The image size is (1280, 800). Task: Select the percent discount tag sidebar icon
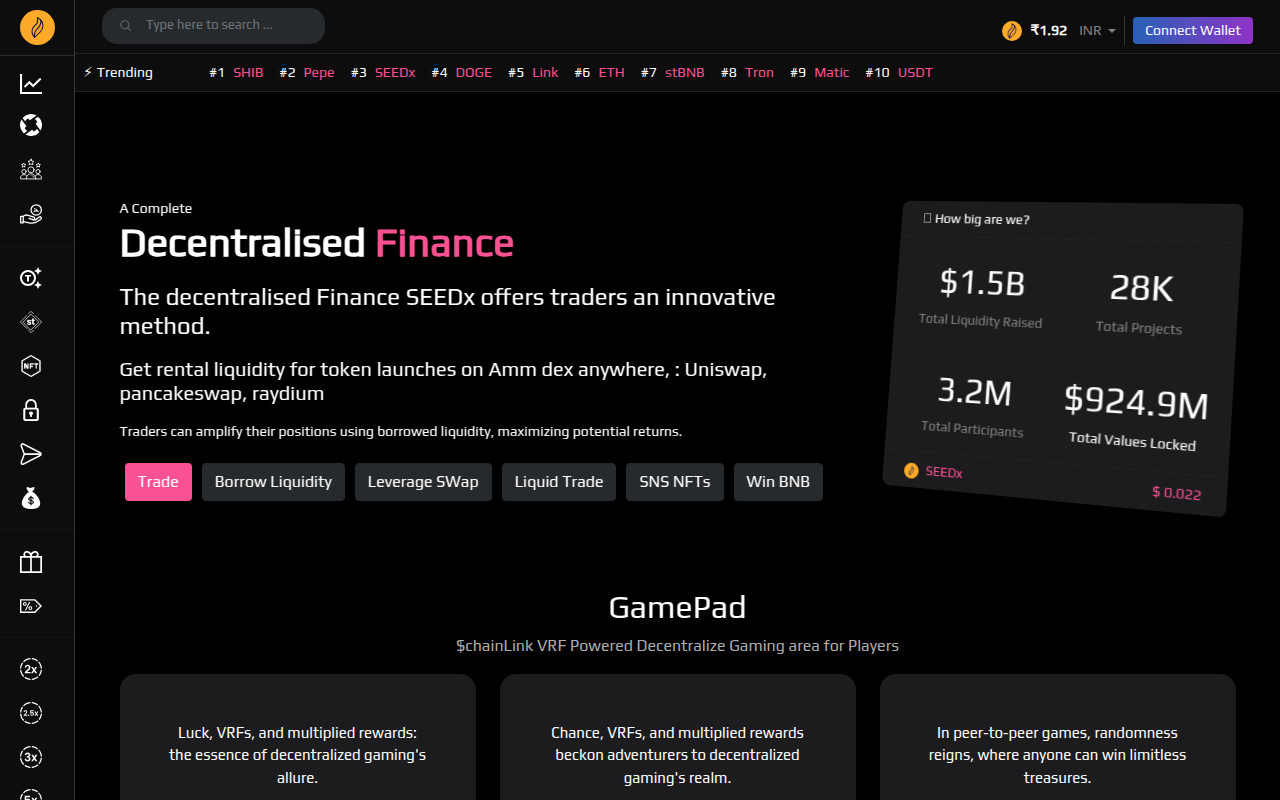[x=31, y=606]
